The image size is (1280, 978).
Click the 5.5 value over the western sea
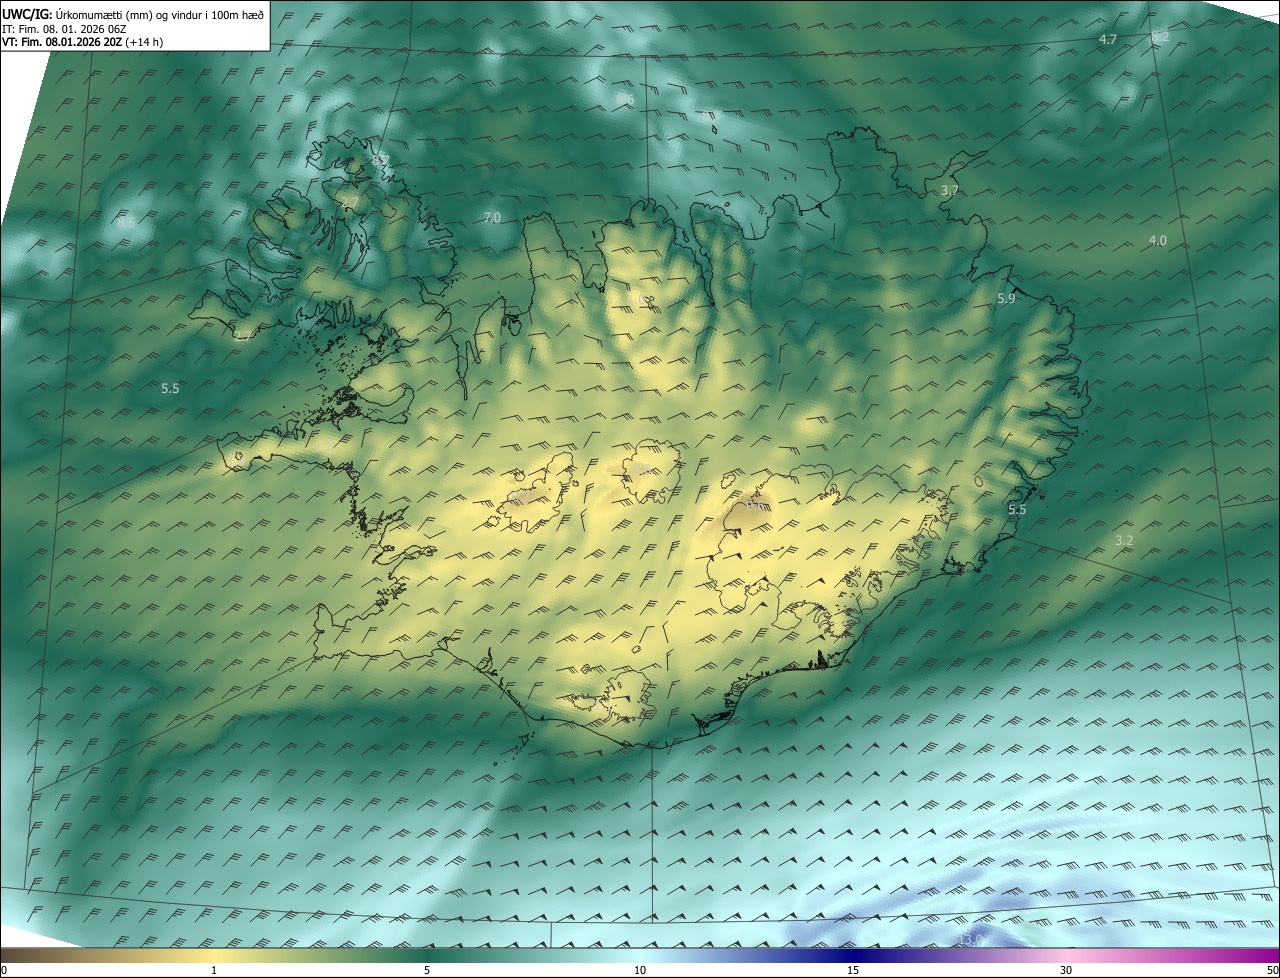(x=170, y=387)
